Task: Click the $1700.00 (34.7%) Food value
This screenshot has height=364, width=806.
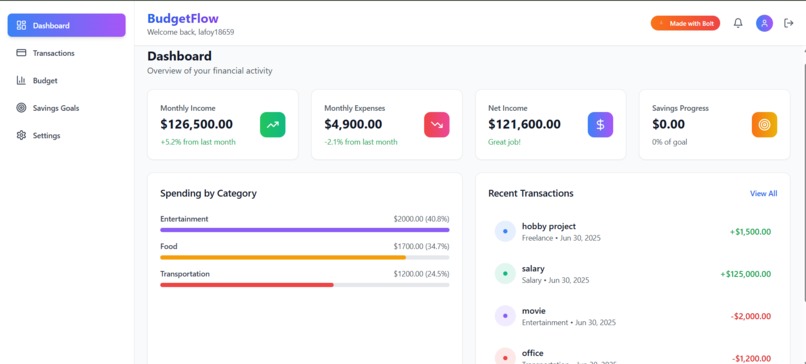Action: point(422,246)
